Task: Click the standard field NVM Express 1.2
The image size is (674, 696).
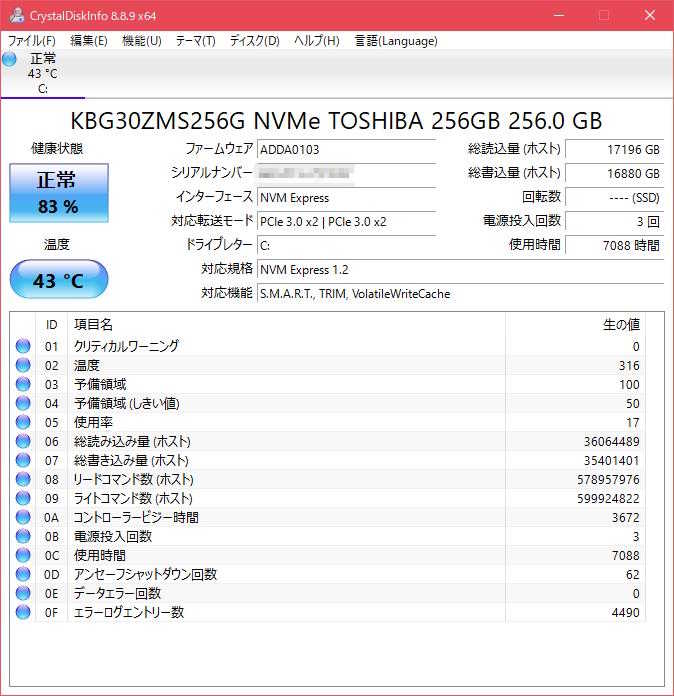Action: [x=460, y=269]
